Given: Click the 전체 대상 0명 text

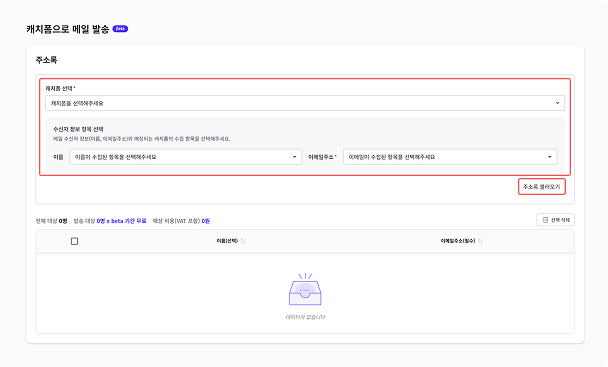Looking at the screenshot, I should point(51,221).
